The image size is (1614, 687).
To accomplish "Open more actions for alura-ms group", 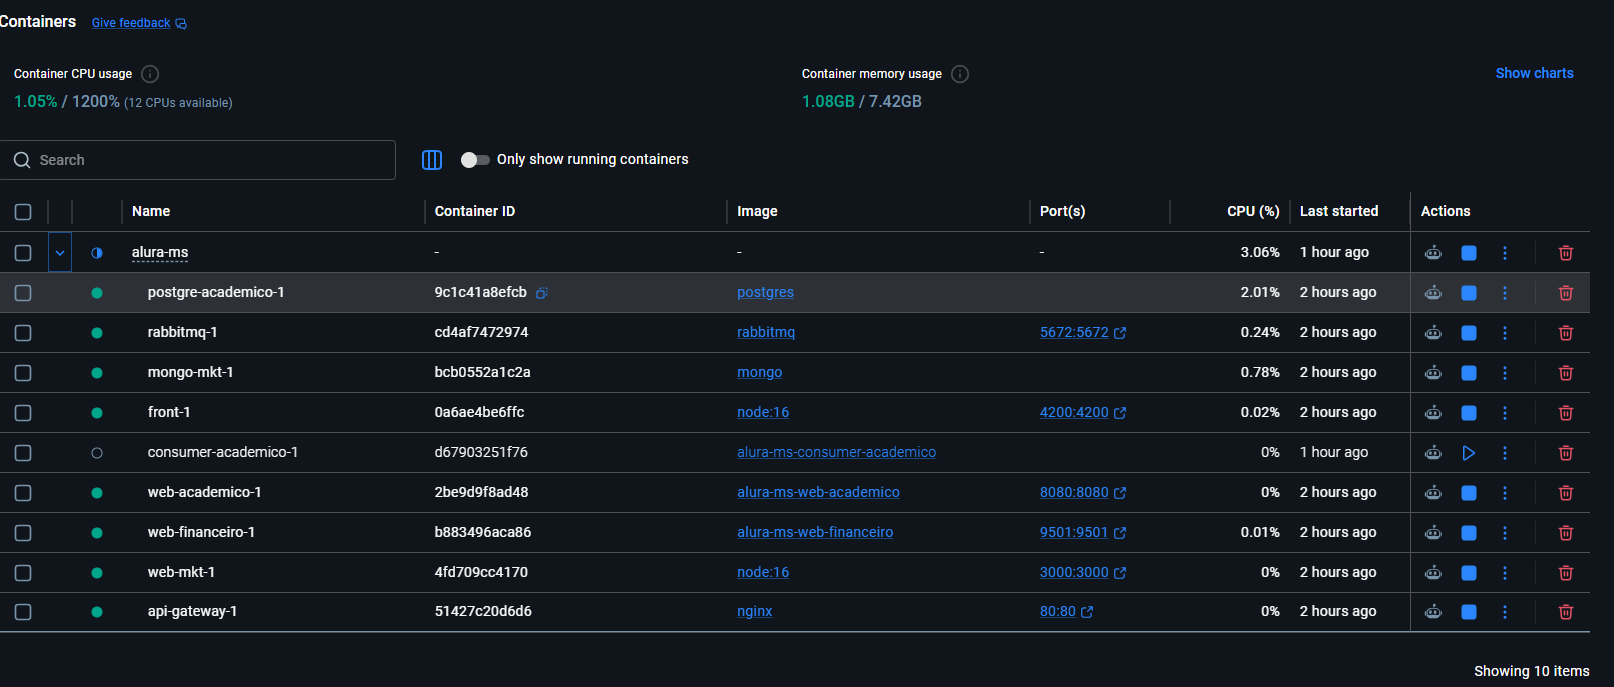I will (1504, 253).
